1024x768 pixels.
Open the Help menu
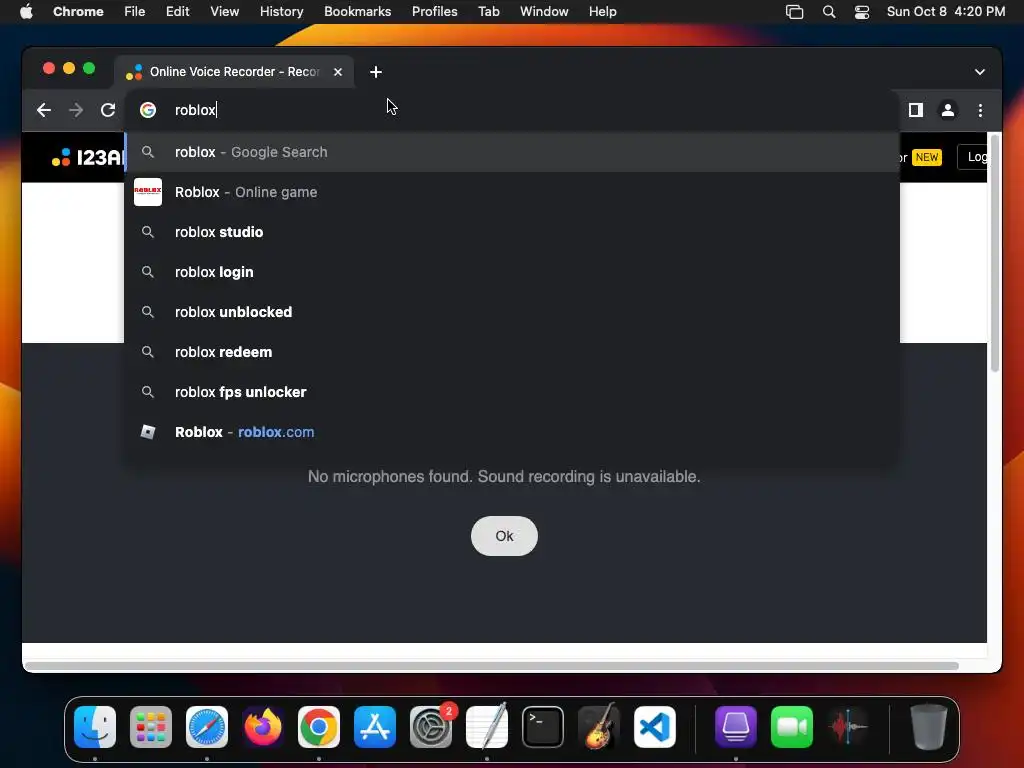(x=602, y=12)
